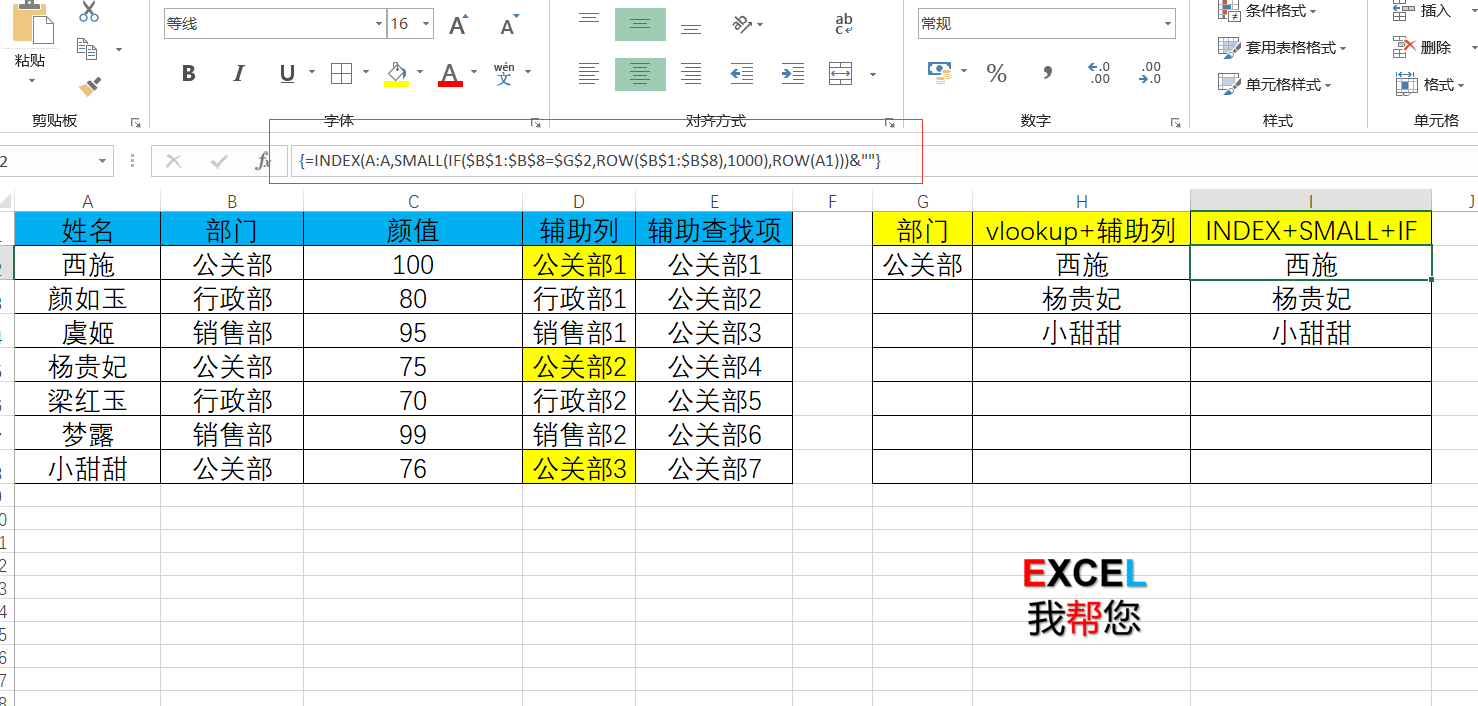
Task: Click 插入 insert cells button
Action: 1422,11
